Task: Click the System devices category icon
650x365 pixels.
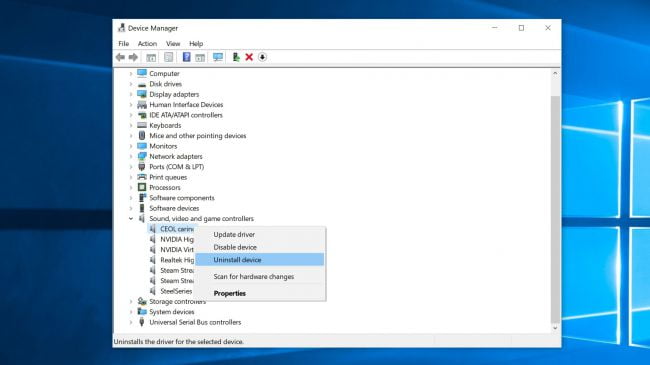Action: tap(142, 311)
